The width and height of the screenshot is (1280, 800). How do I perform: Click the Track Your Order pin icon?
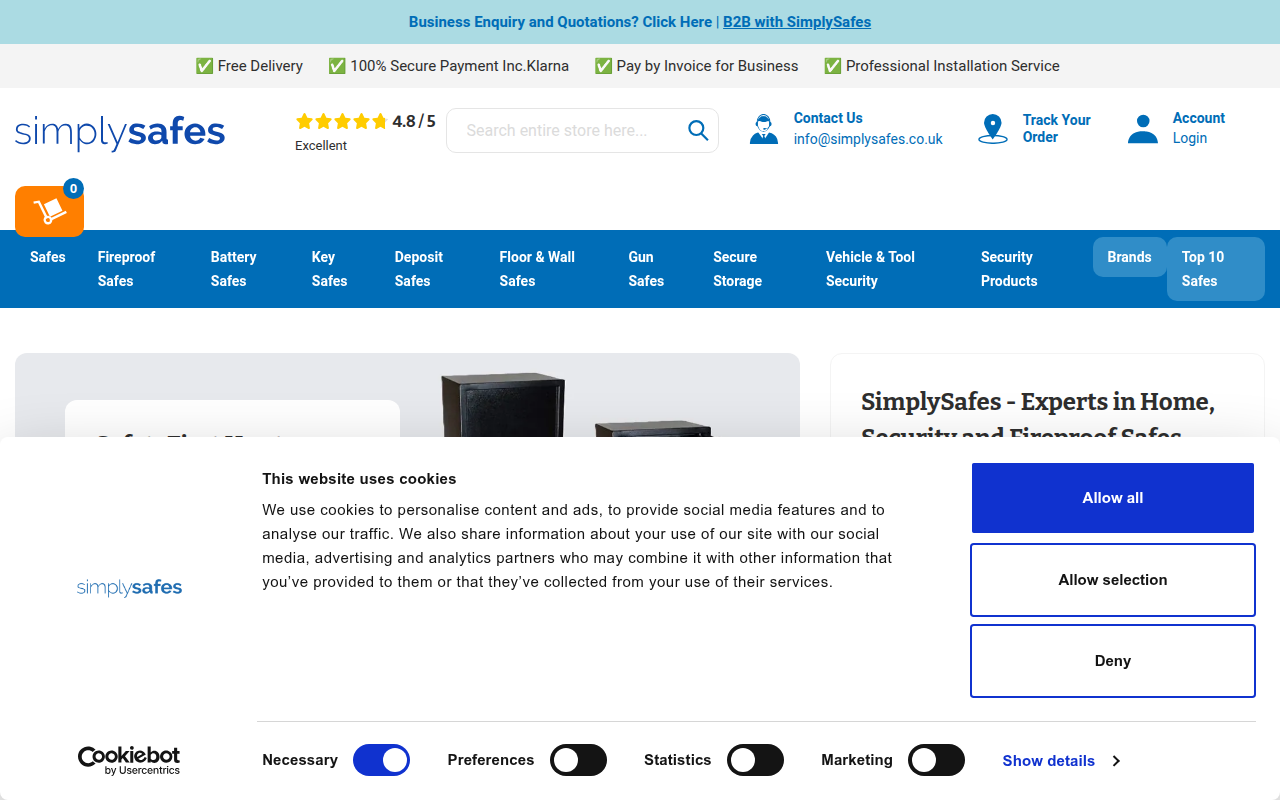click(x=993, y=129)
